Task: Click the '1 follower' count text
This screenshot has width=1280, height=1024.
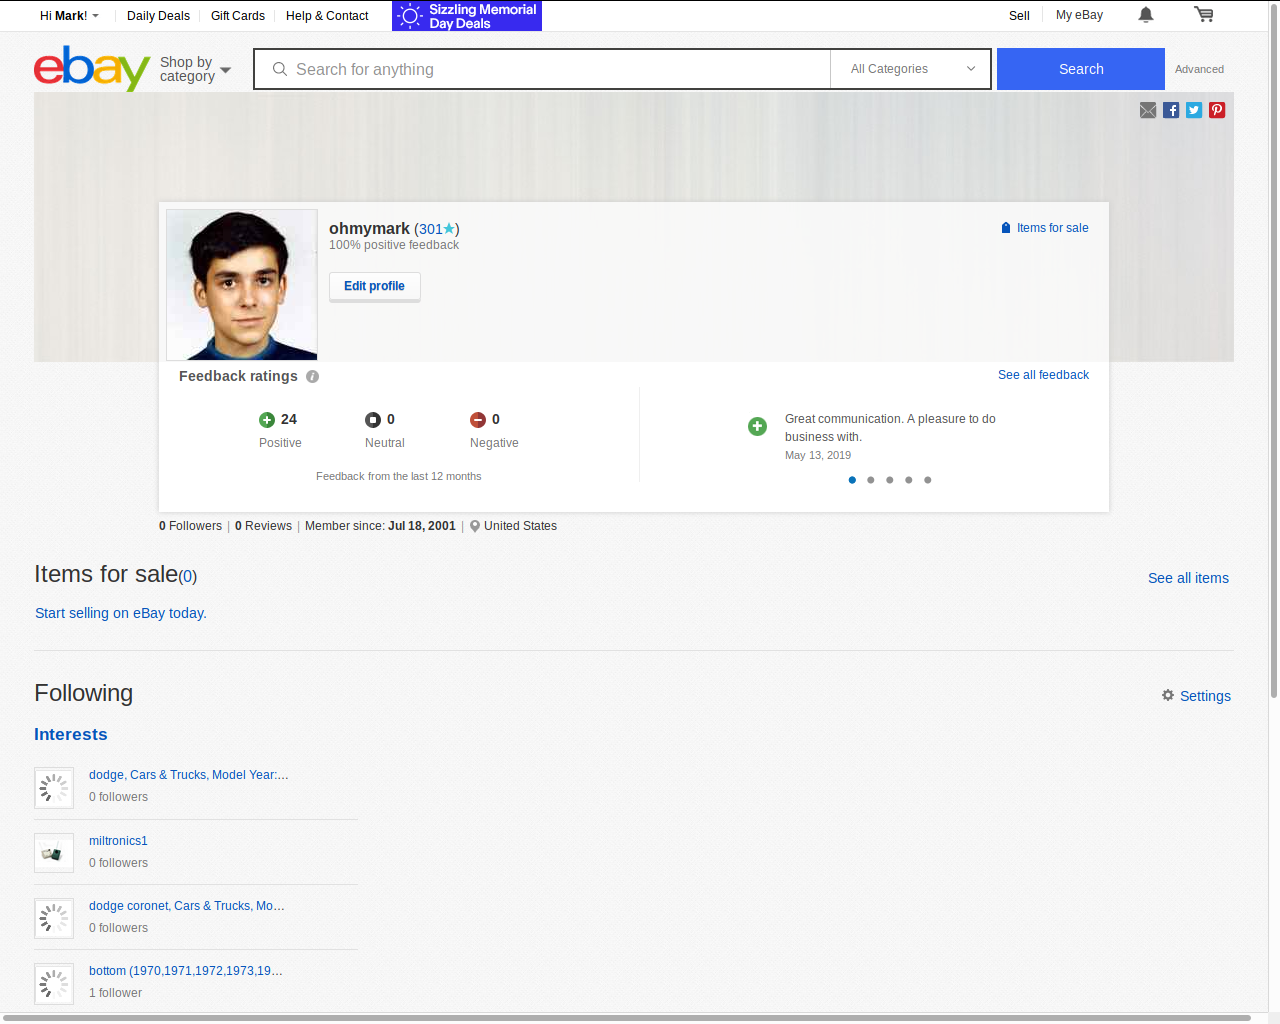Action: click(x=115, y=993)
